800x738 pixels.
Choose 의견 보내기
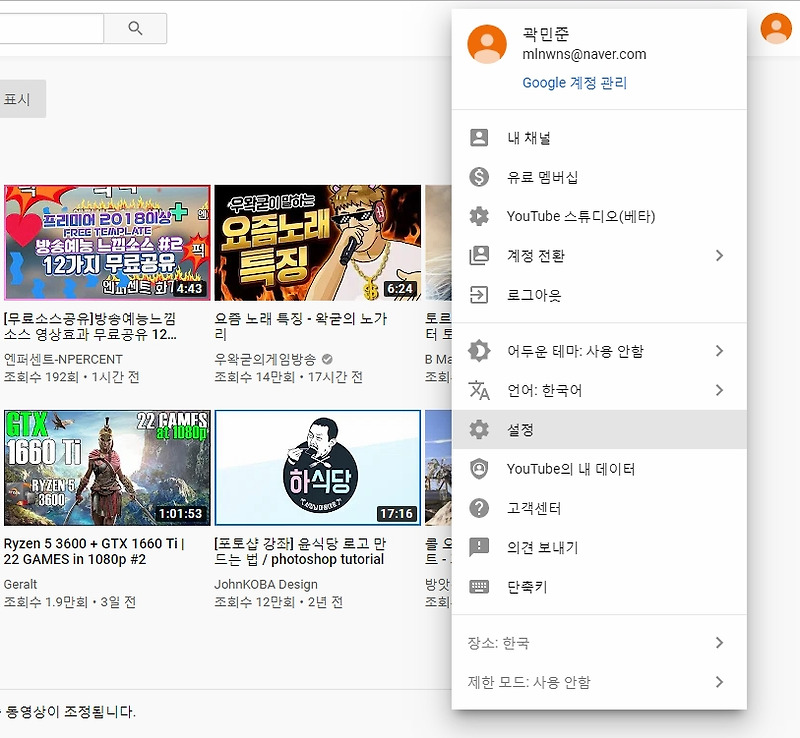[599, 548]
